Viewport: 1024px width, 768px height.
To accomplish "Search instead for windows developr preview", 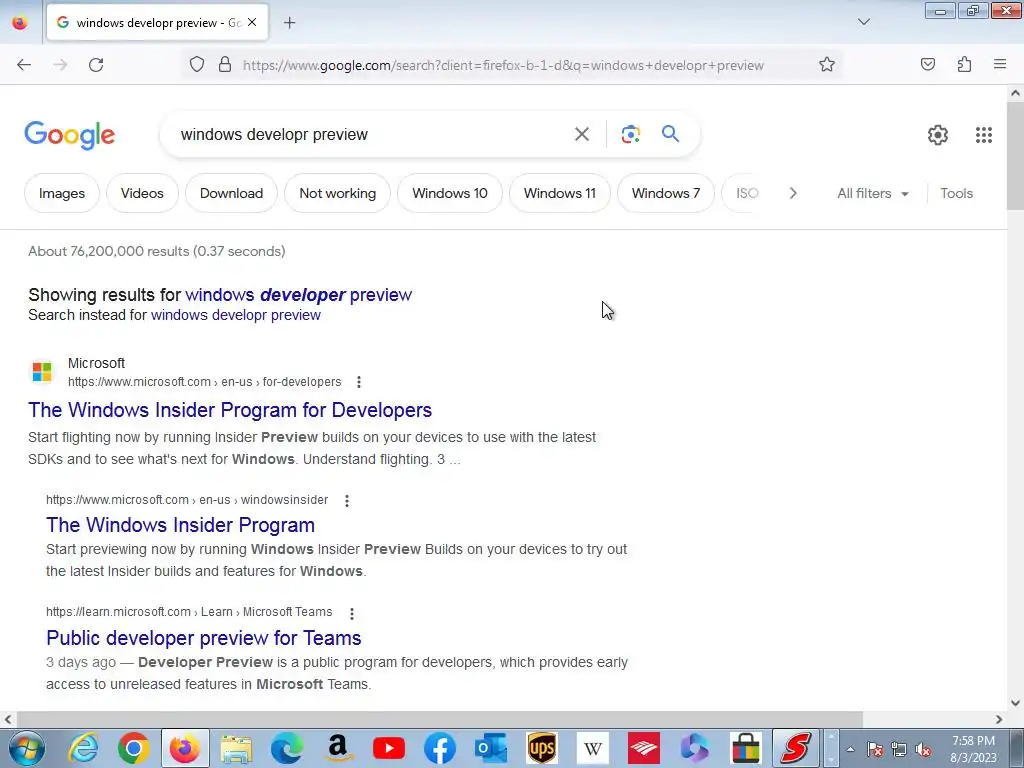I will click(x=236, y=315).
